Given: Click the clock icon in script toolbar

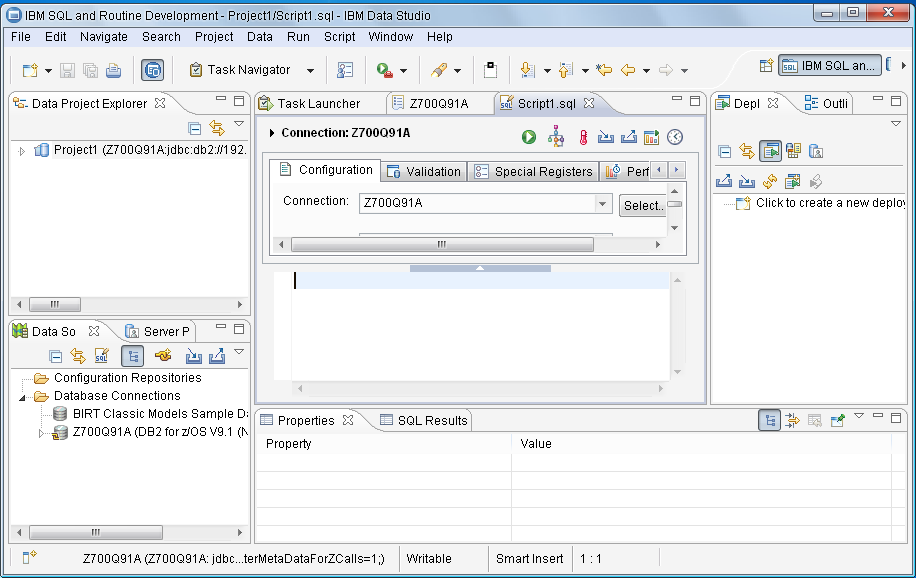Looking at the screenshot, I should 675,138.
